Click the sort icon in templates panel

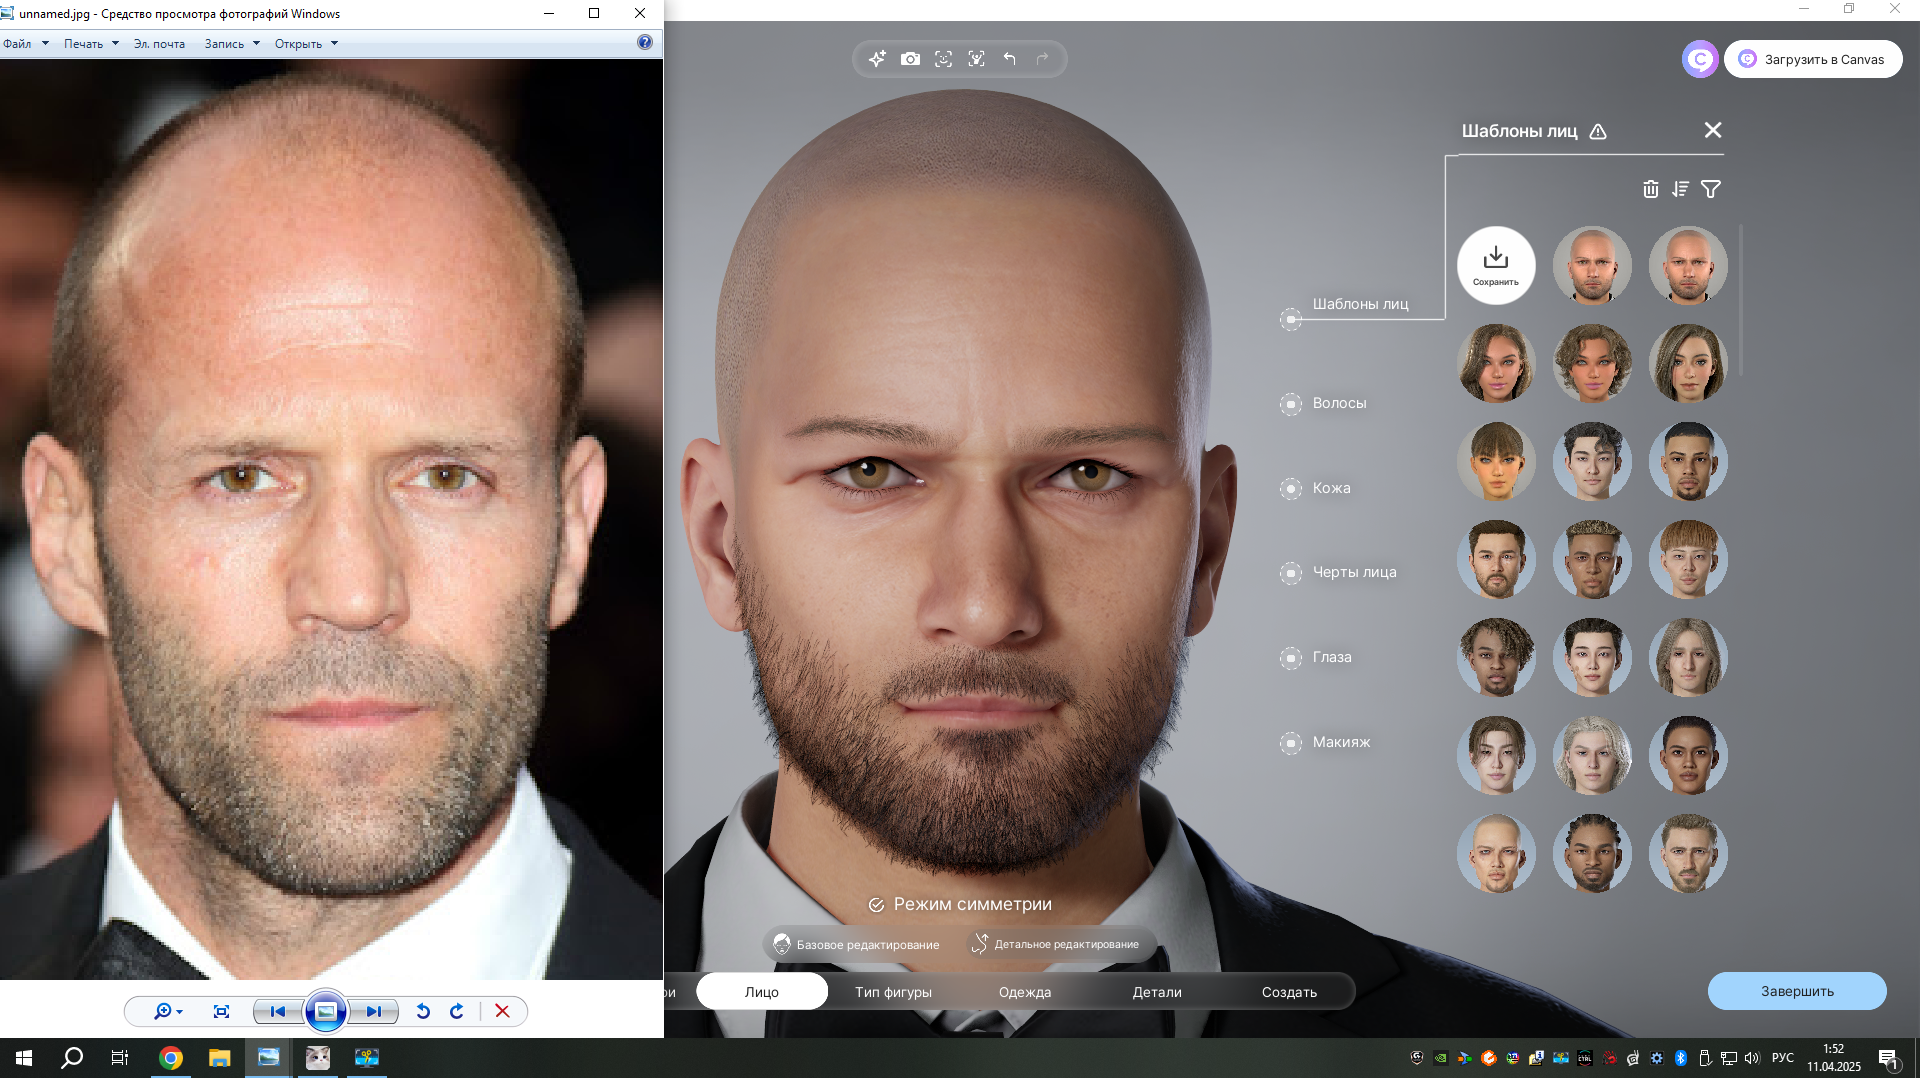1680,189
